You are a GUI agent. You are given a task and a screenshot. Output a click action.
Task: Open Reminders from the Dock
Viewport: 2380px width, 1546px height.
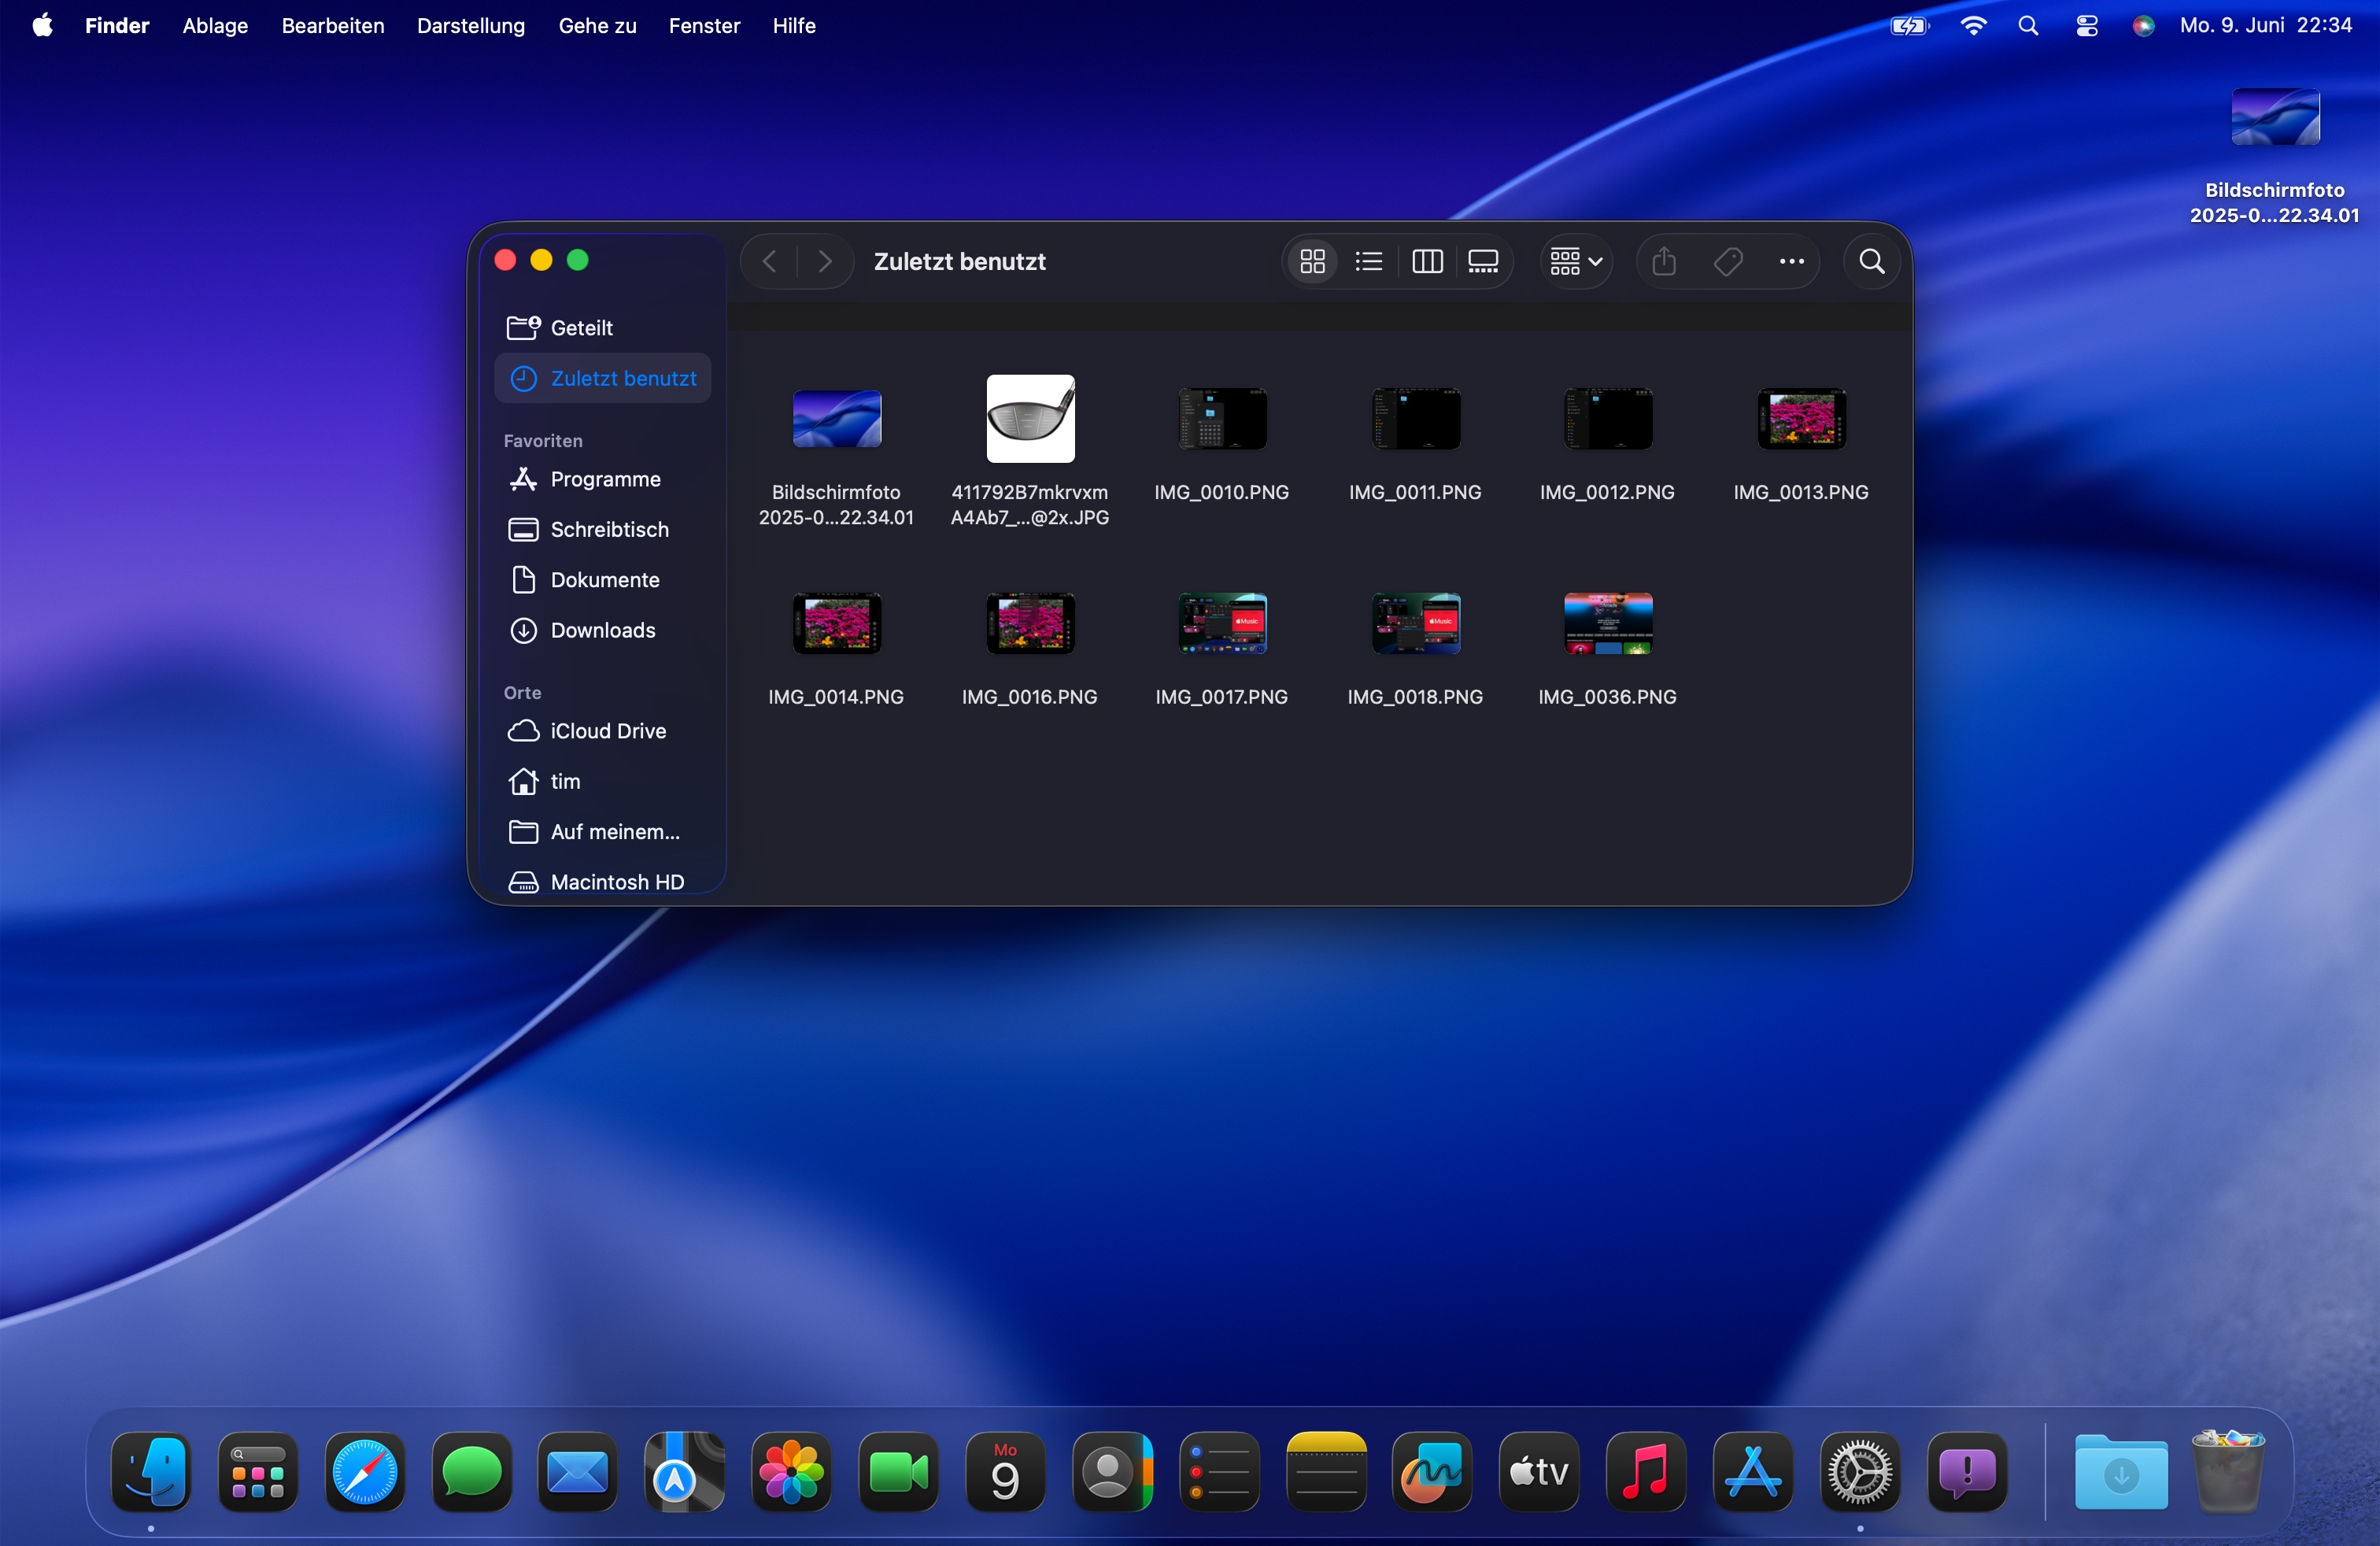click(x=1220, y=1472)
